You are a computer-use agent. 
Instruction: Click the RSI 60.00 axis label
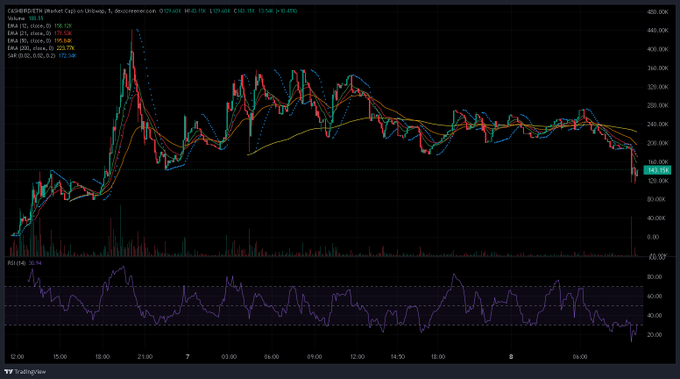click(x=654, y=296)
